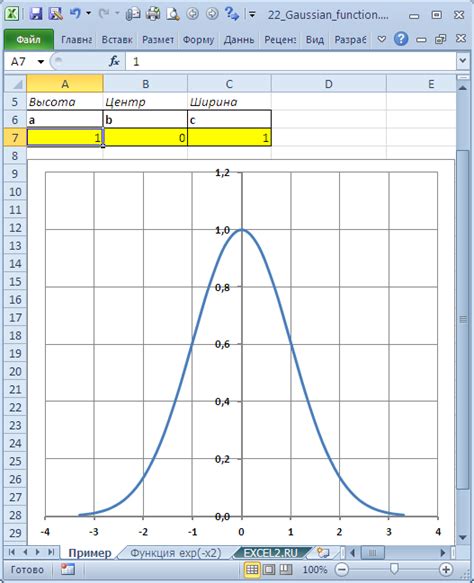Click the Quick Print printer icon

click(x=152, y=14)
